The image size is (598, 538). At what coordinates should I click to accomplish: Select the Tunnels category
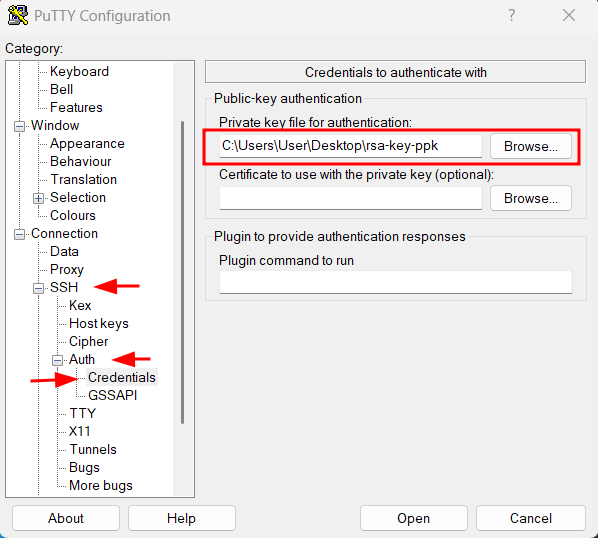point(93,450)
